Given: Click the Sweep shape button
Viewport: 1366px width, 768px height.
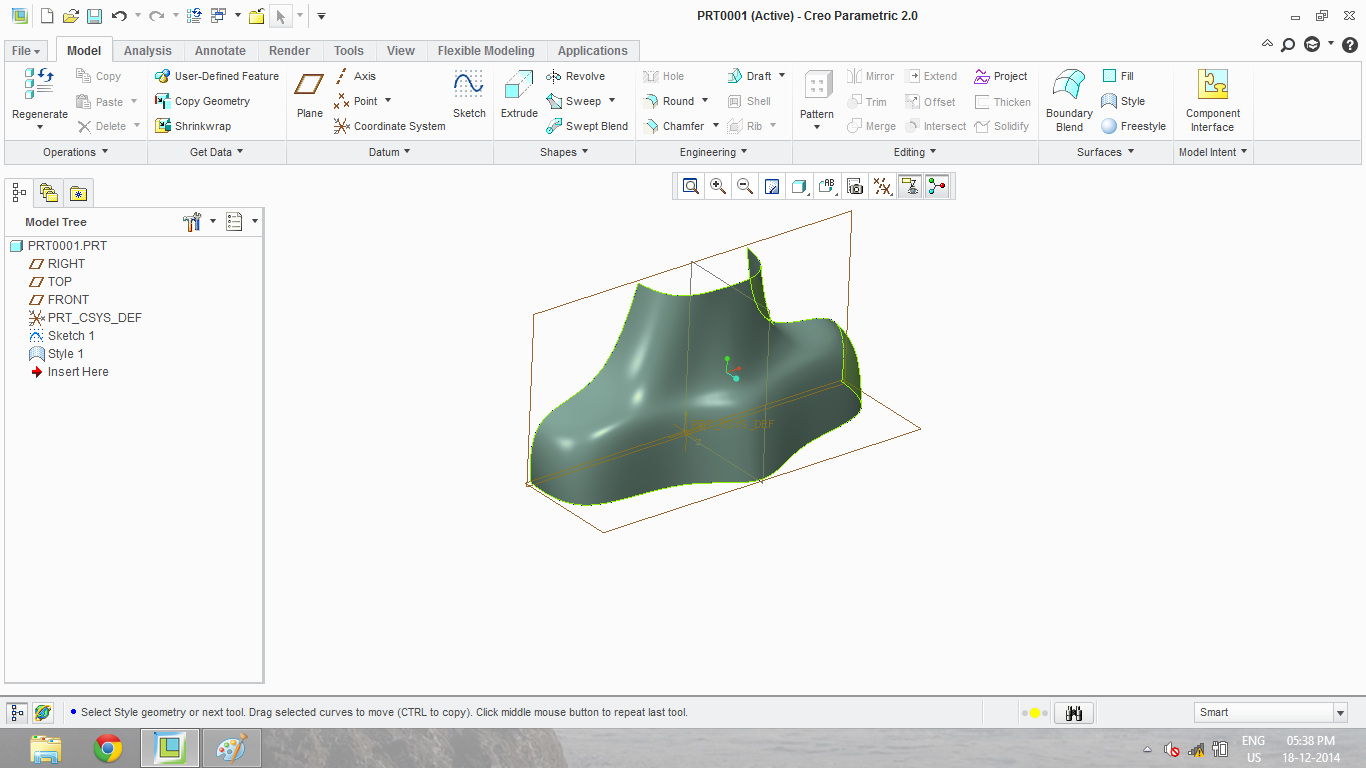Looking at the screenshot, I should (574, 101).
